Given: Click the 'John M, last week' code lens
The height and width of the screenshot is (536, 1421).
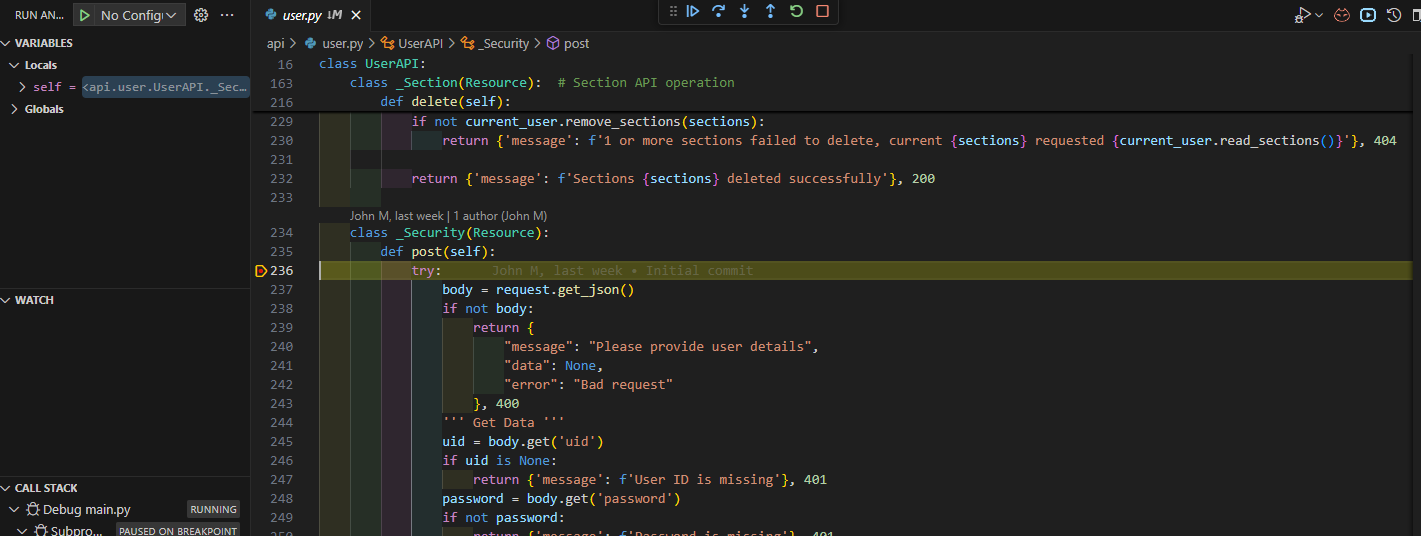Looking at the screenshot, I should 448,215.
